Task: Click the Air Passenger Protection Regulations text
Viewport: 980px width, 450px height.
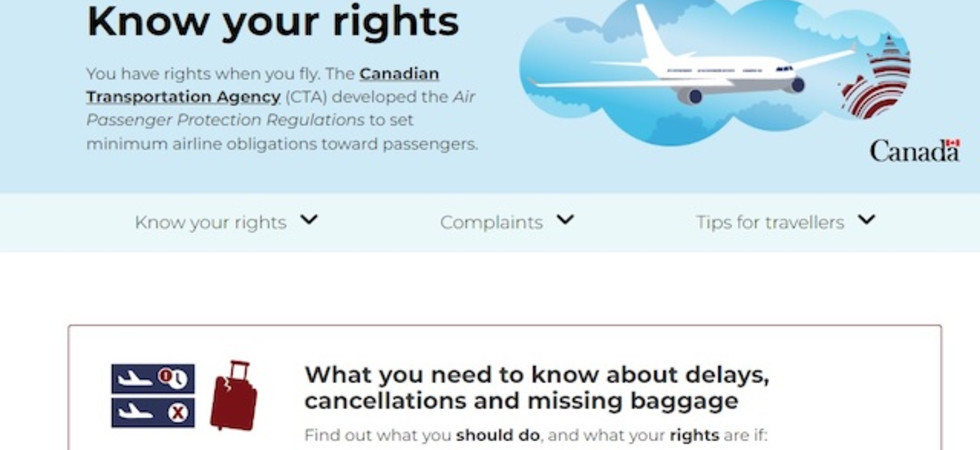Action: (x=281, y=108)
